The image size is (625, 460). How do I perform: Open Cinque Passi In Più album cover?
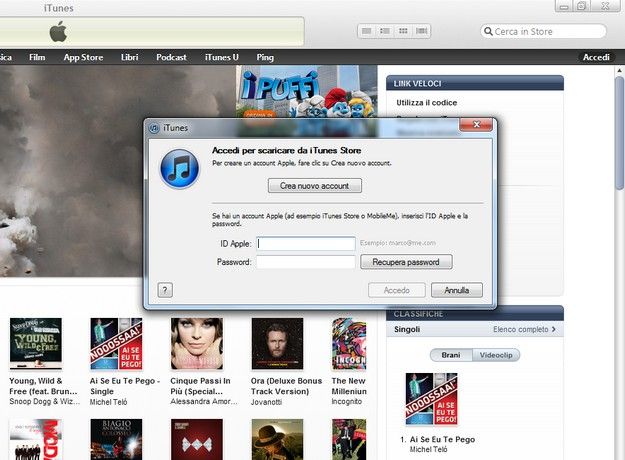(x=197, y=344)
